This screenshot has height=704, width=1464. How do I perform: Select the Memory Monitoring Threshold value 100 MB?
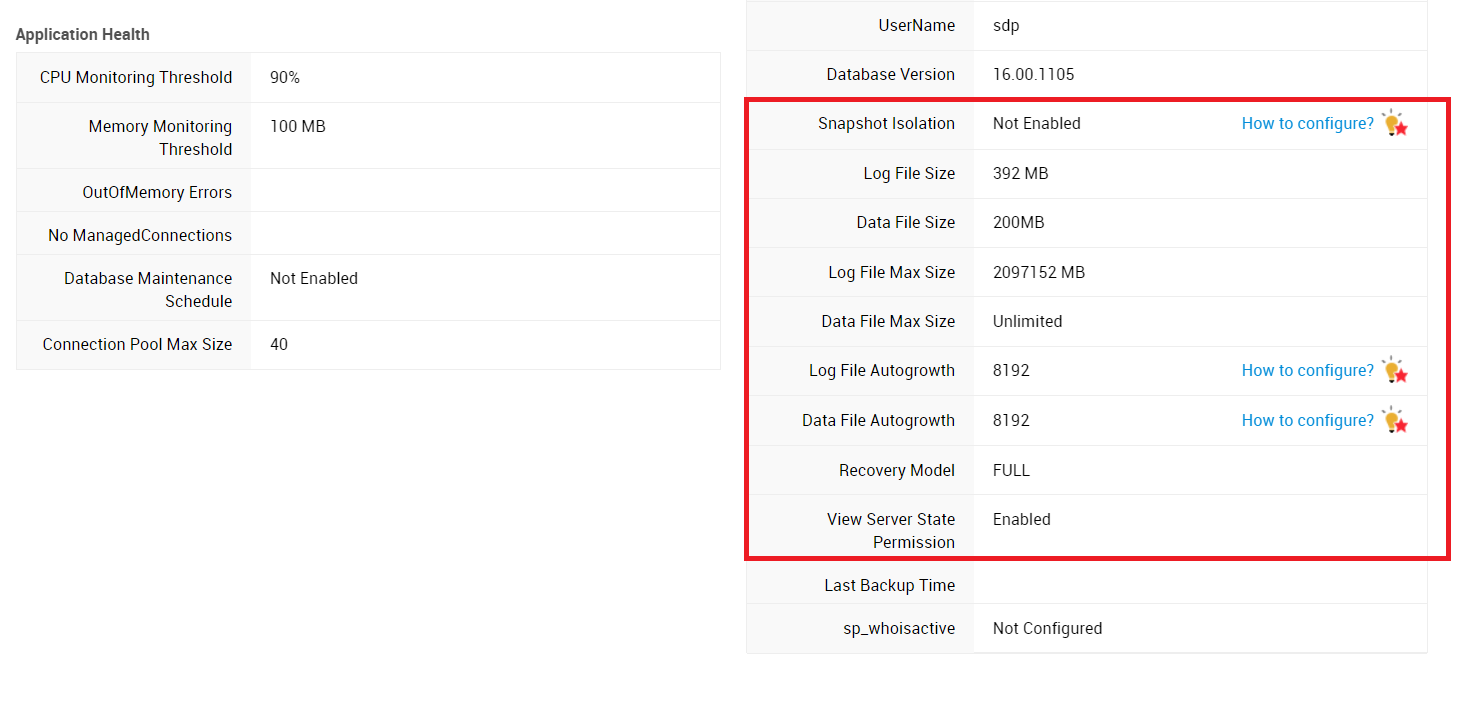[x=298, y=127]
